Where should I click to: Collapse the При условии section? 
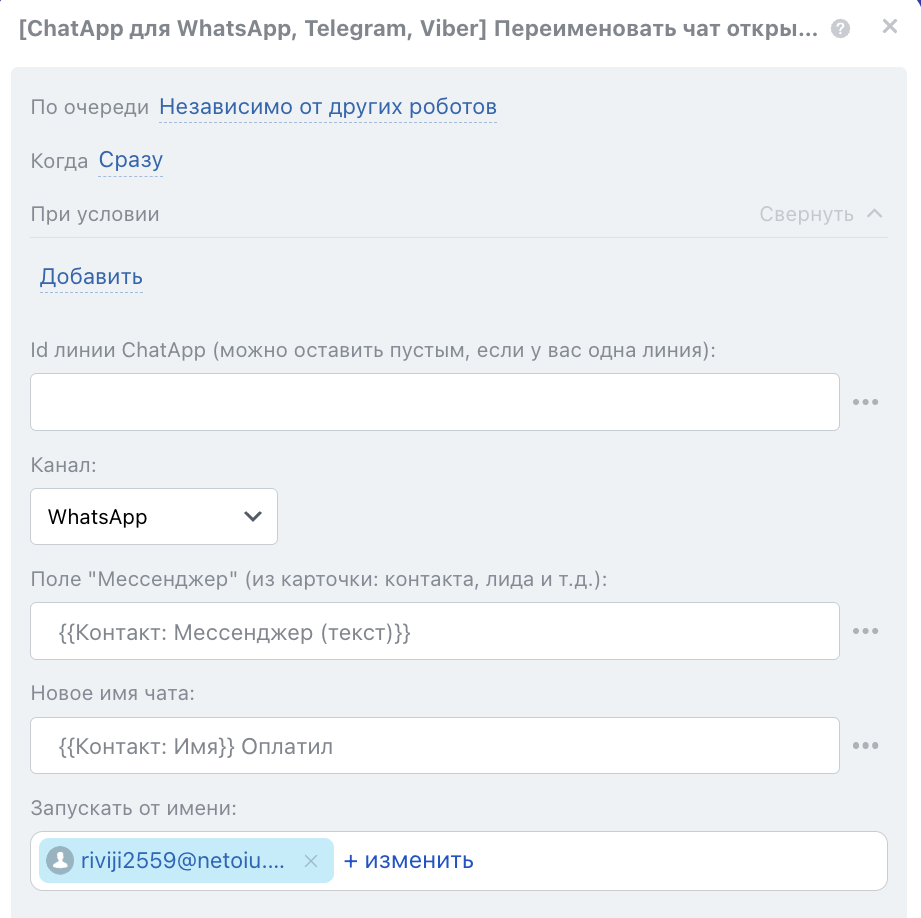pyautogui.click(x=806, y=214)
